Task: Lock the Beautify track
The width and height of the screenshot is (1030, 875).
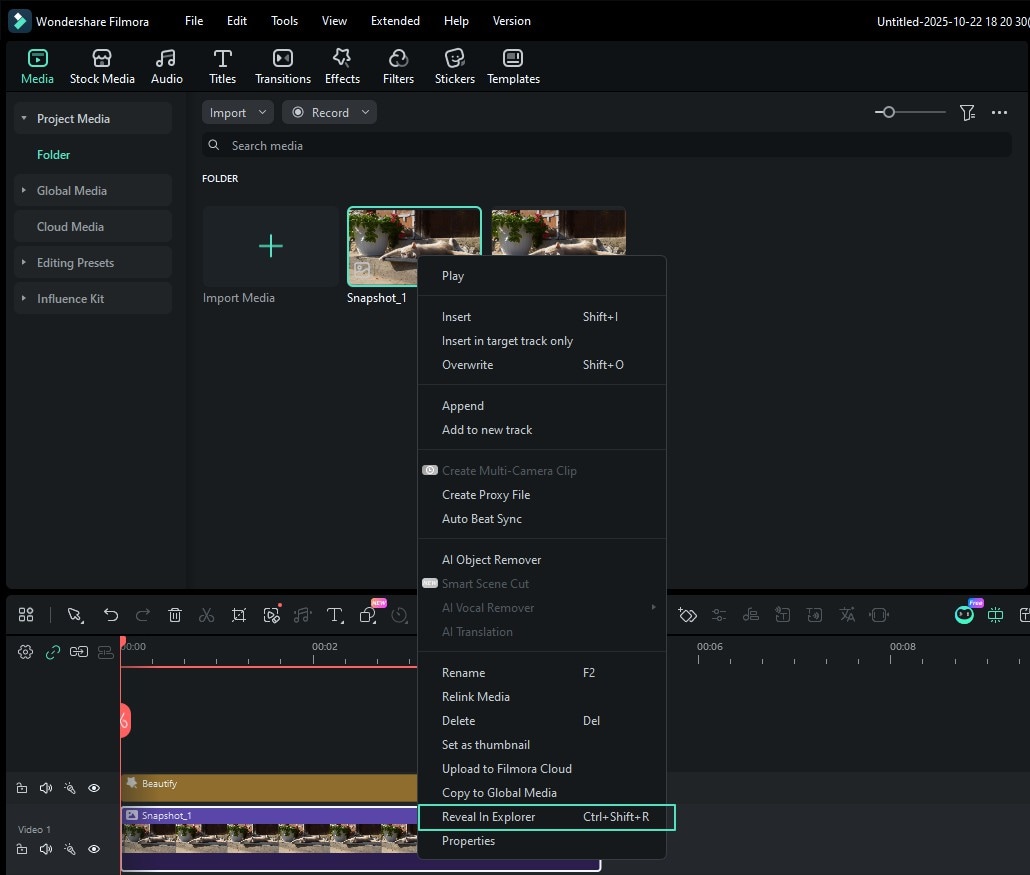Action: [x=22, y=788]
